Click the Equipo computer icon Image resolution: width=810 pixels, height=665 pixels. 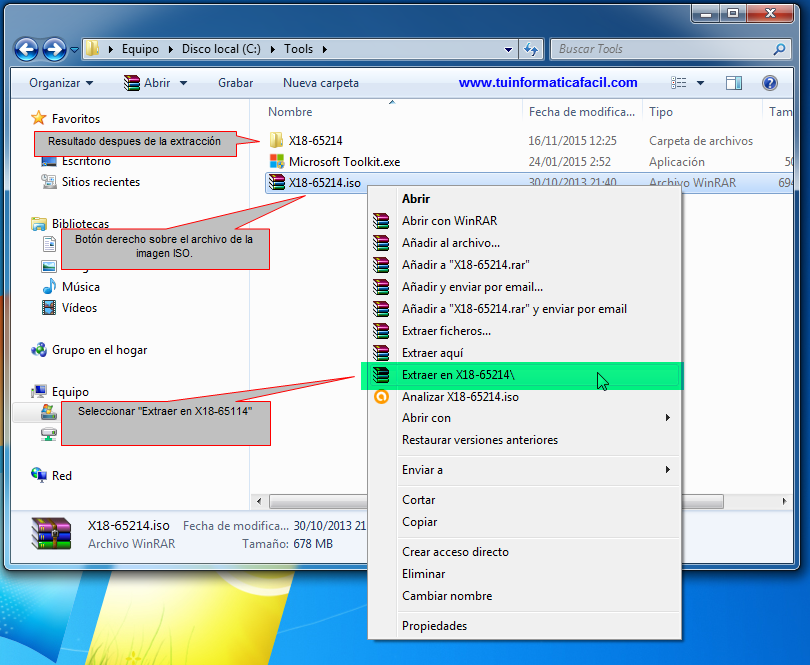[39, 392]
